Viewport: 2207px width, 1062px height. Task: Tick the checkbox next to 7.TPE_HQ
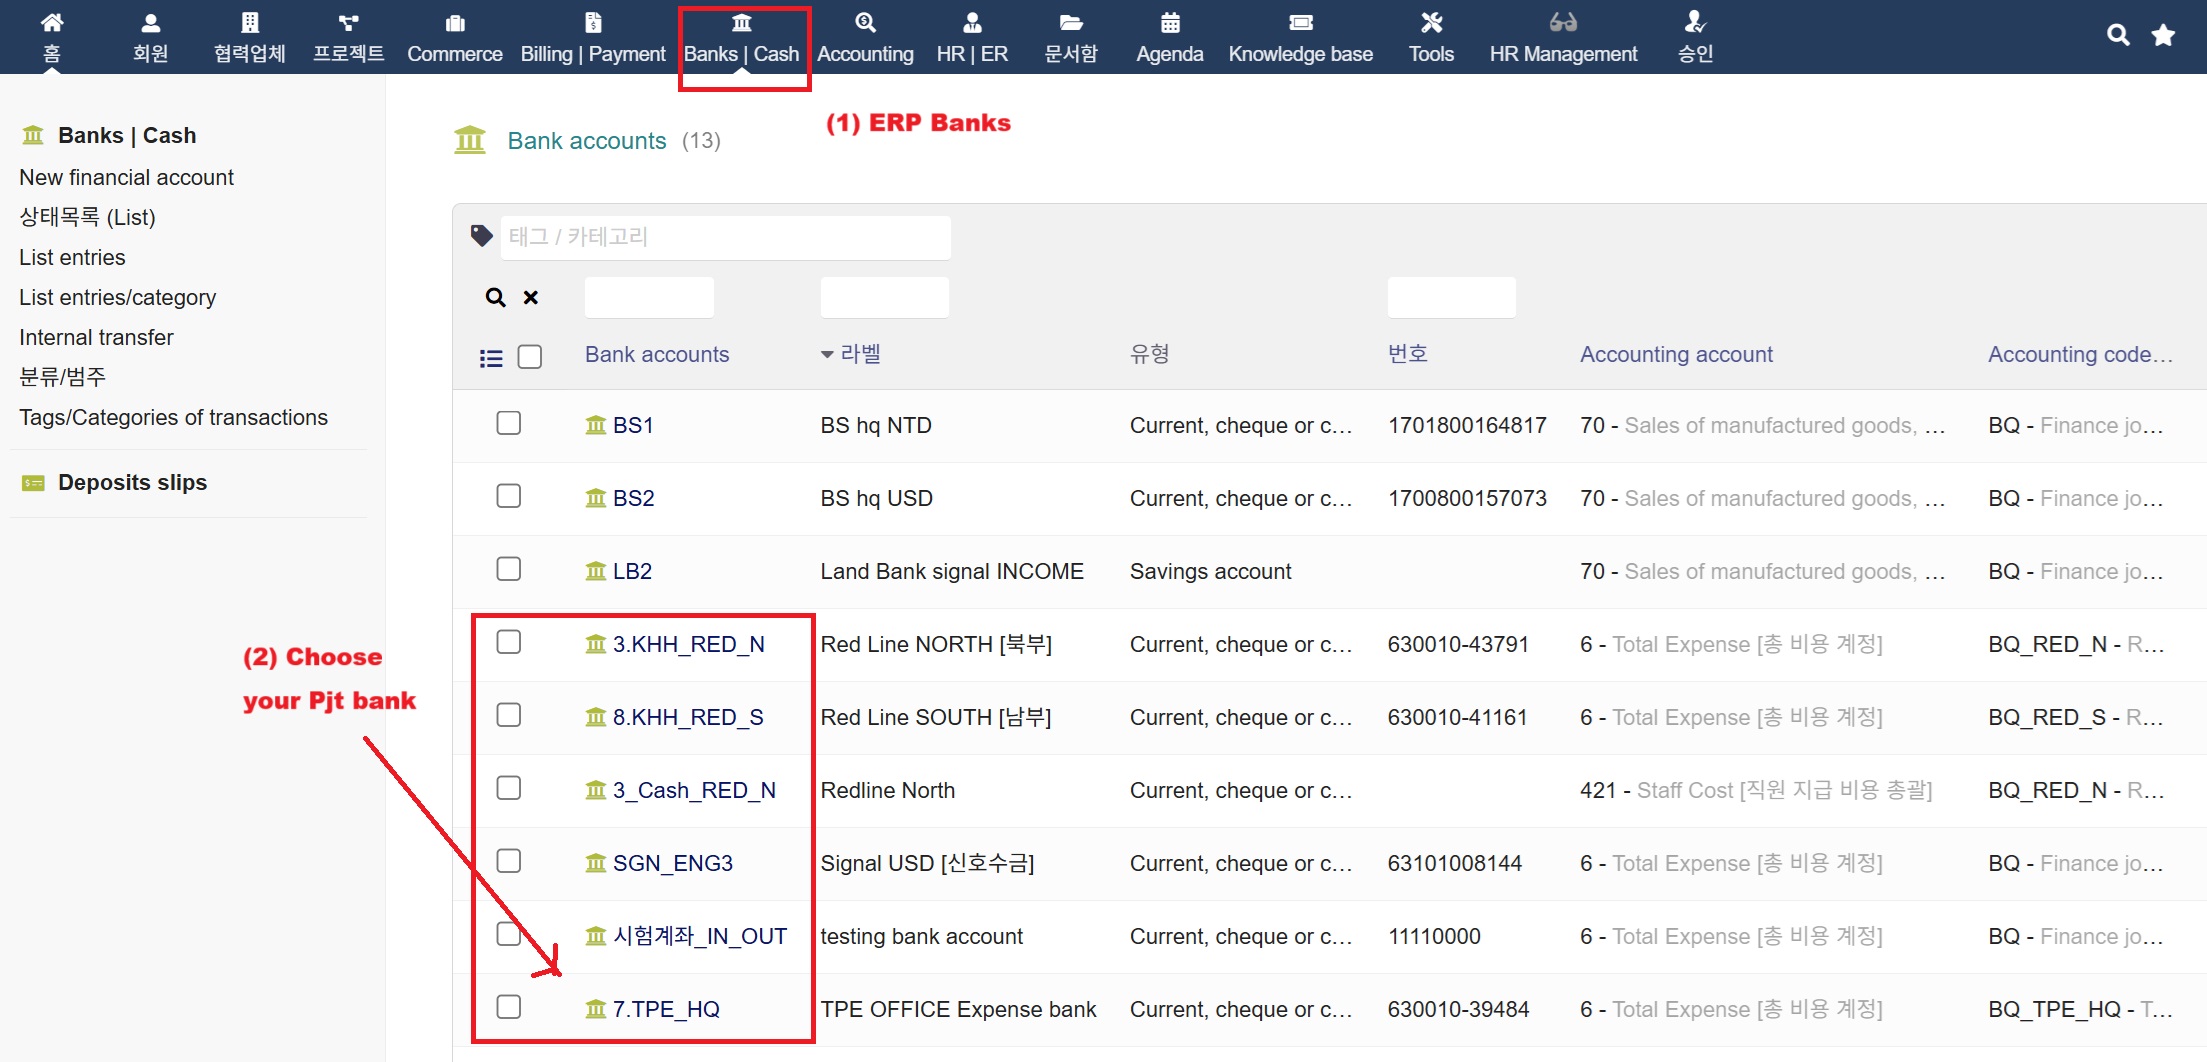tap(509, 1007)
